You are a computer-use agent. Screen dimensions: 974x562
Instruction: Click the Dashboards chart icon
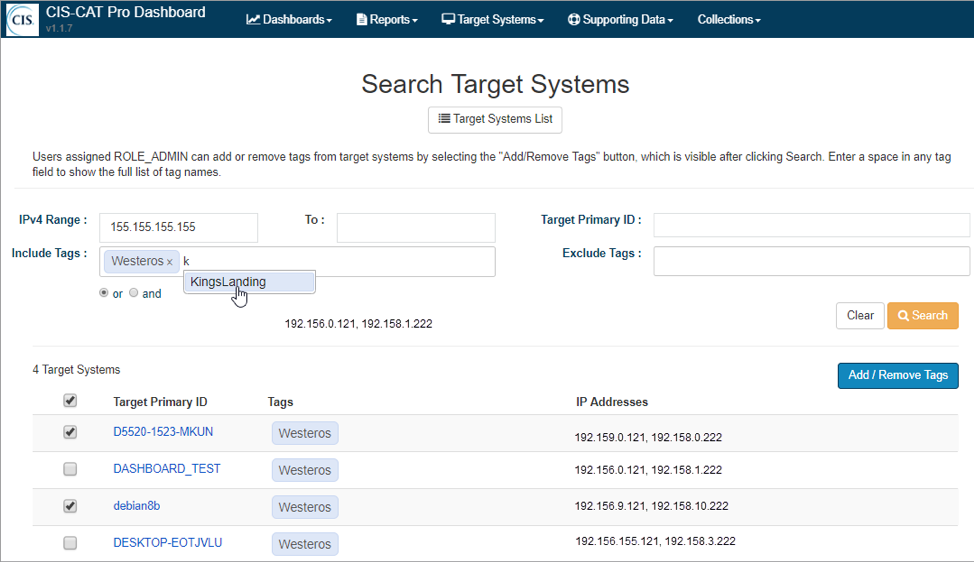pyautogui.click(x=253, y=19)
